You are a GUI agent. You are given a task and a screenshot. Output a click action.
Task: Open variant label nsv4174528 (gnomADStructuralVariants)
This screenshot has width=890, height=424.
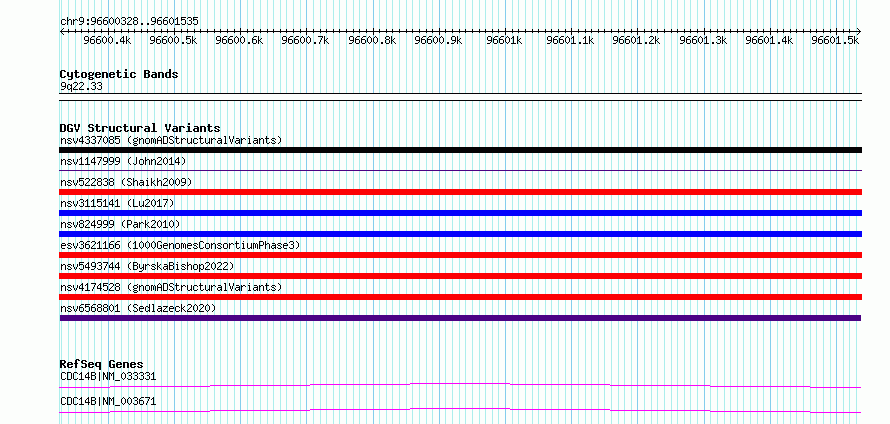pos(171,287)
